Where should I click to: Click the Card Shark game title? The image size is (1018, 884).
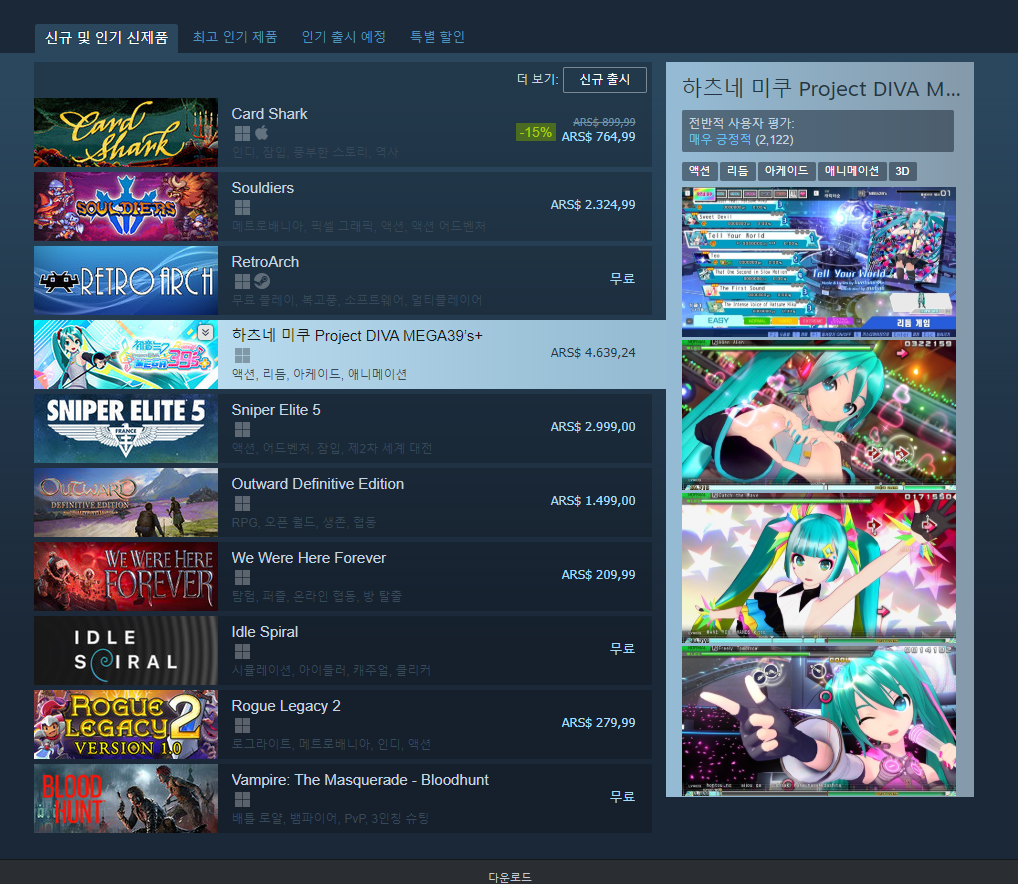point(269,114)
